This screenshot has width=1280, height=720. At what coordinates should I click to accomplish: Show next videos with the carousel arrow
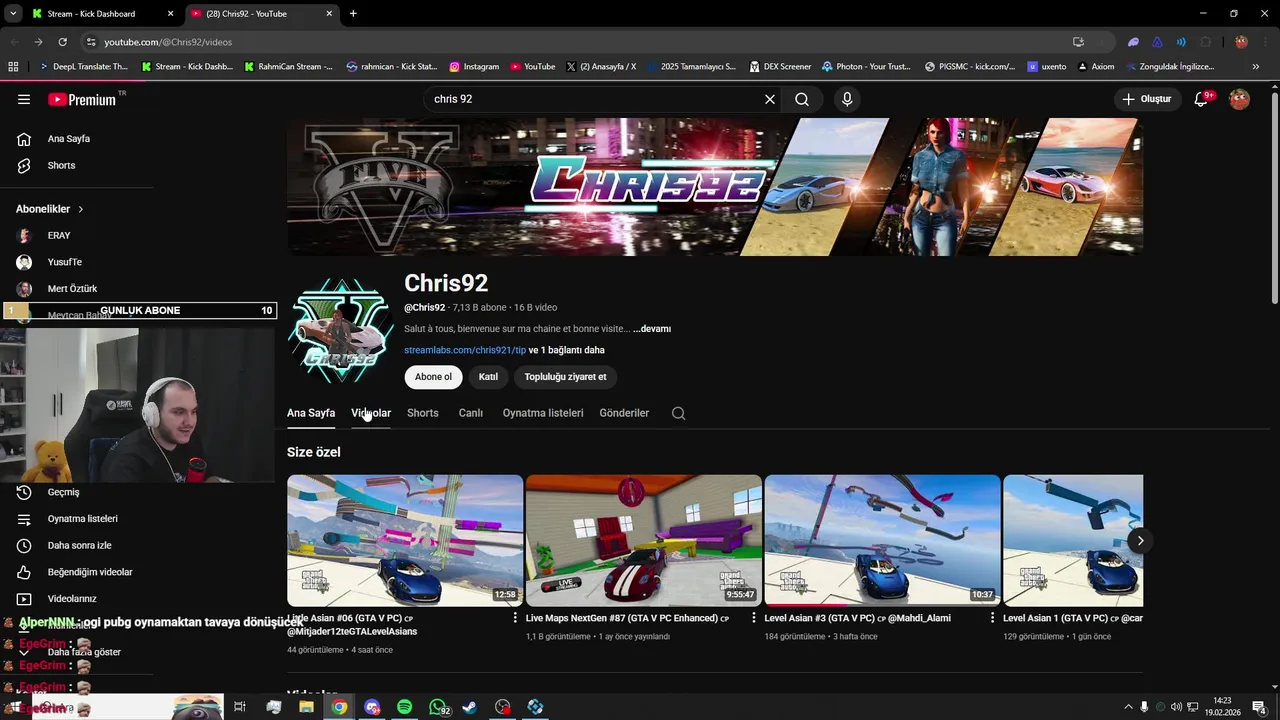[1140, 541]
